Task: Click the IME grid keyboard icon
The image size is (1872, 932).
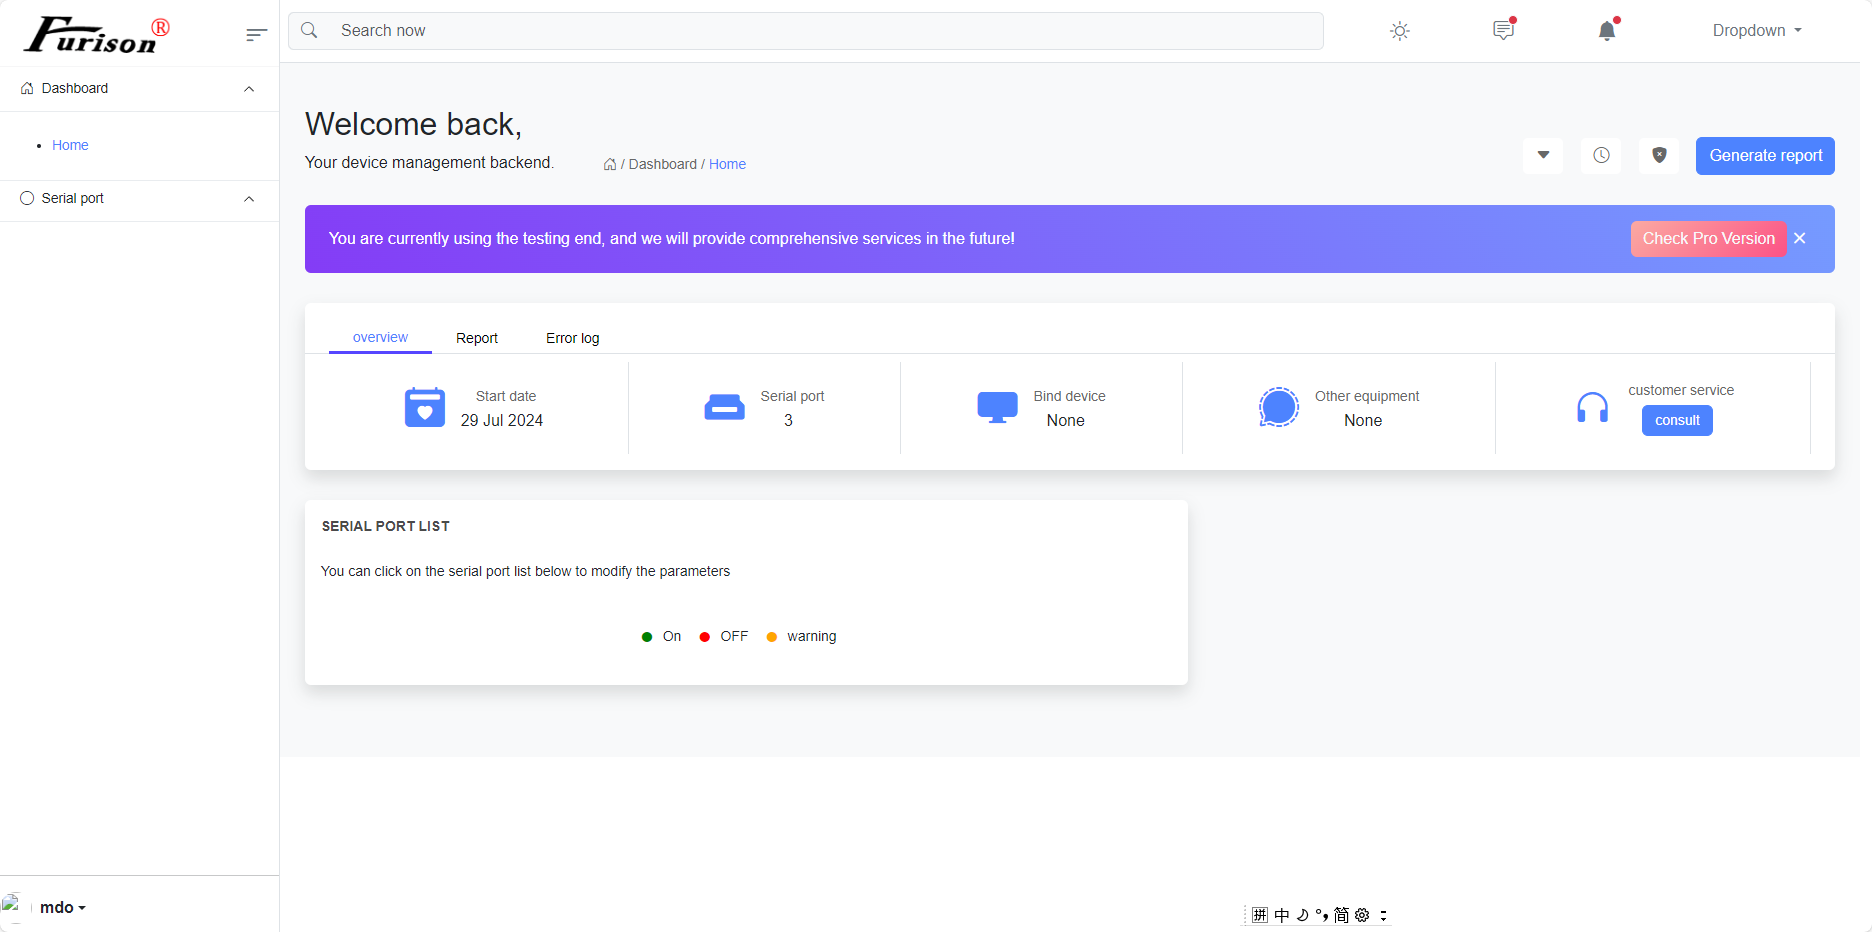Action: (x=1260, y=915)
